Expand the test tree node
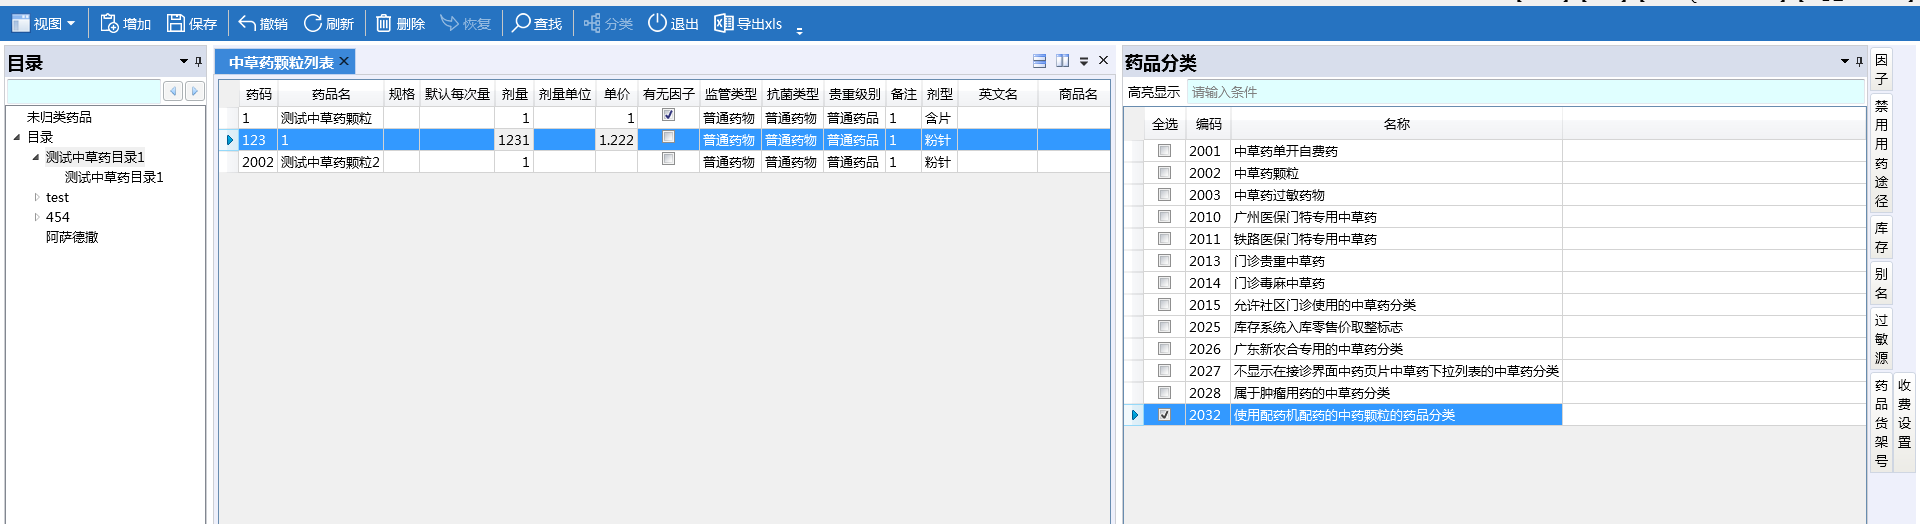 [x=37, y=197]
